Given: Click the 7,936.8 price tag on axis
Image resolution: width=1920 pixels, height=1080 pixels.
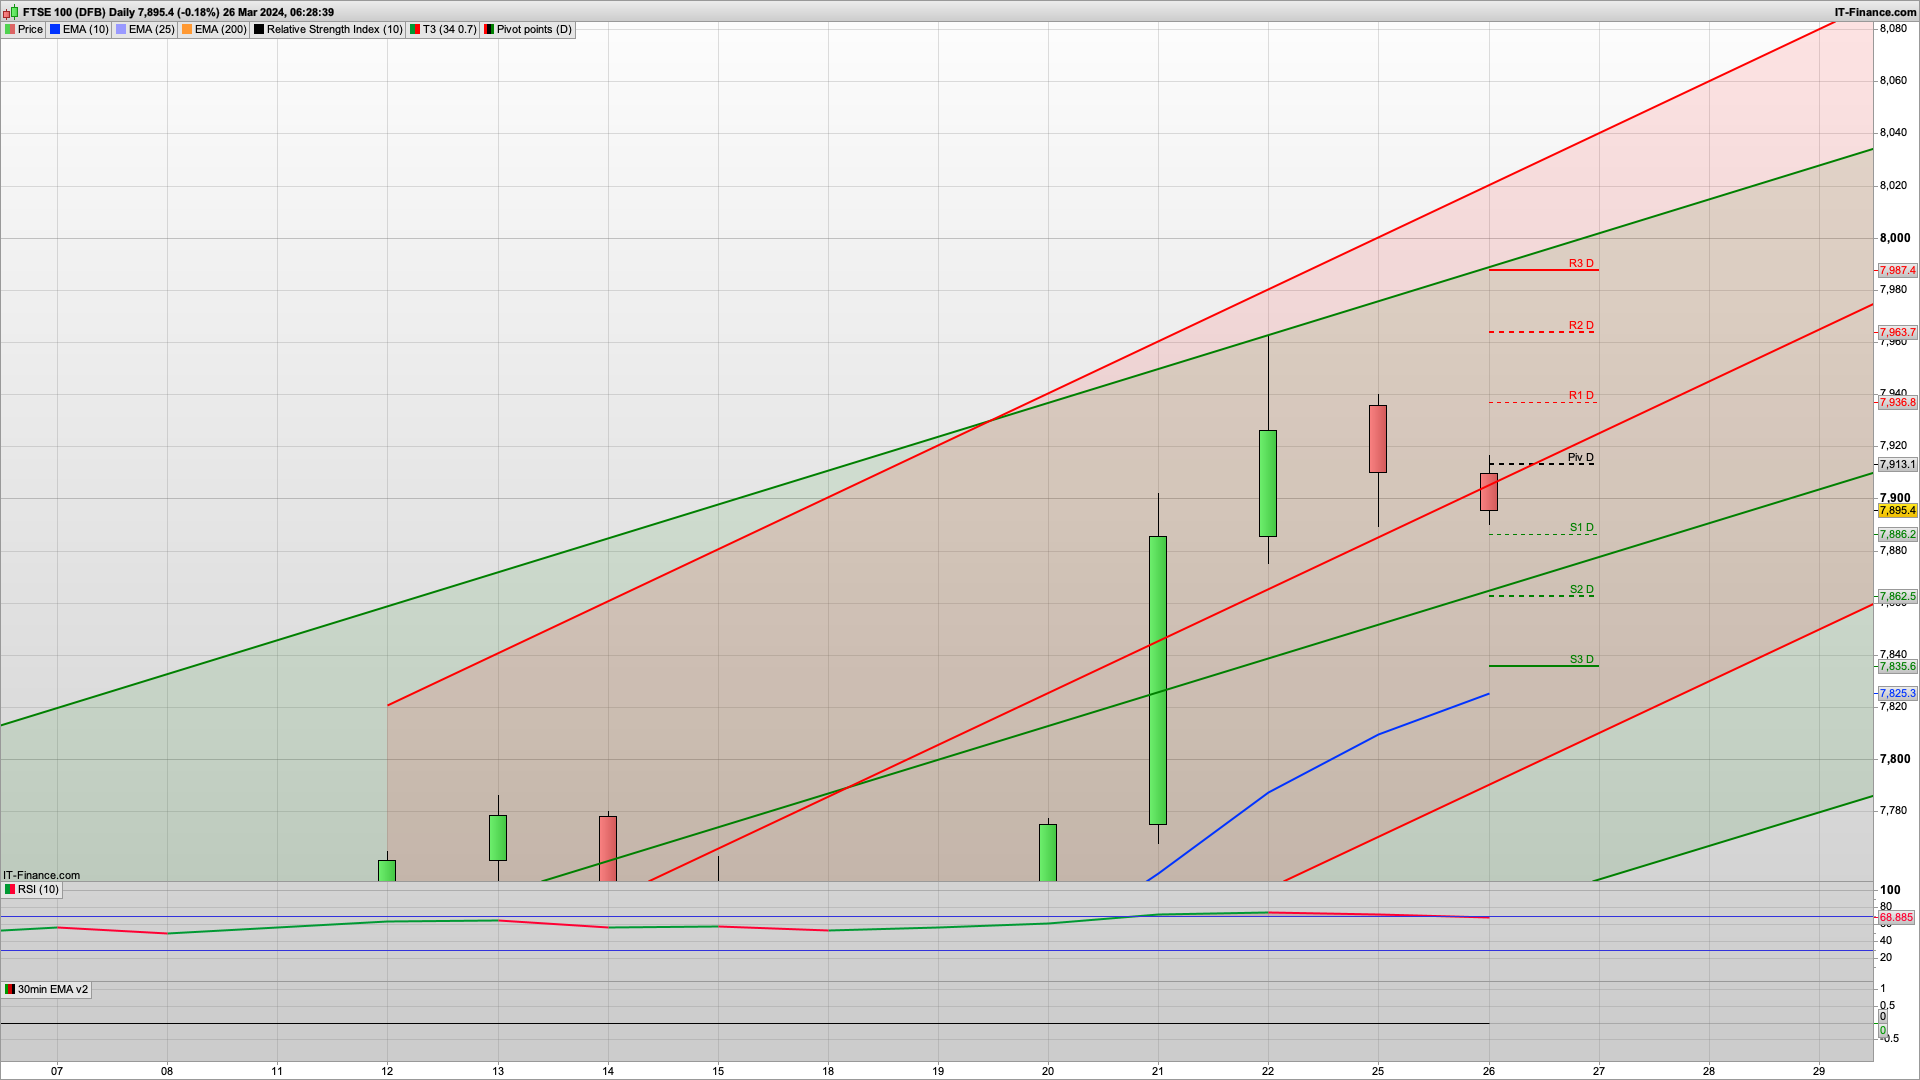Looking at the screenshot, I should 1897,402.
